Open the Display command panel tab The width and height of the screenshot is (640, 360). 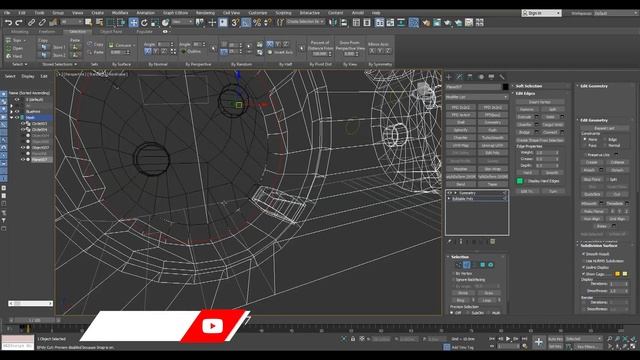(x=491, y=77)
